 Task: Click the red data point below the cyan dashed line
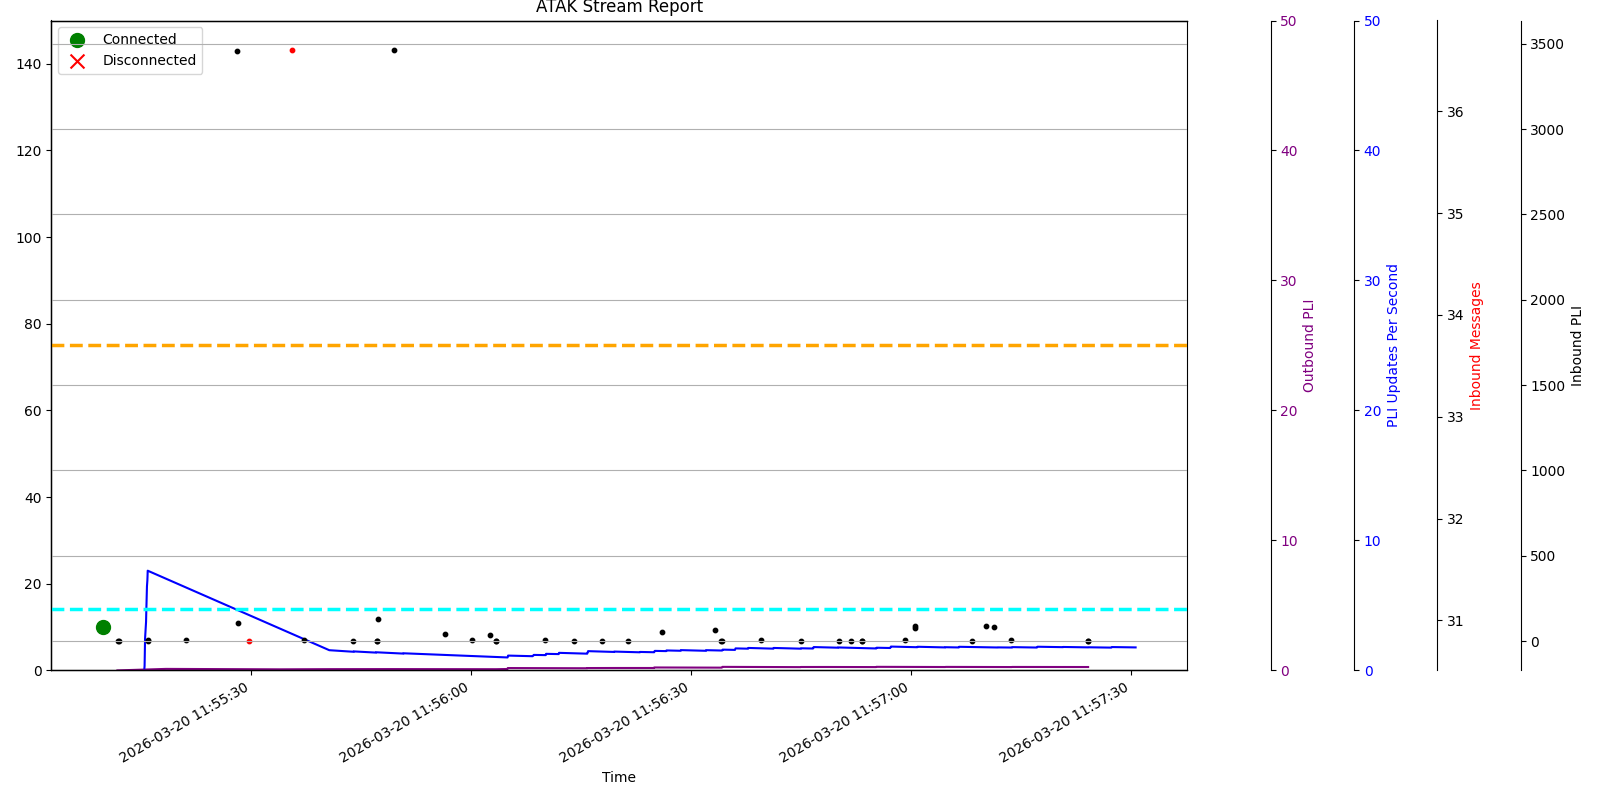pos(249,641)
